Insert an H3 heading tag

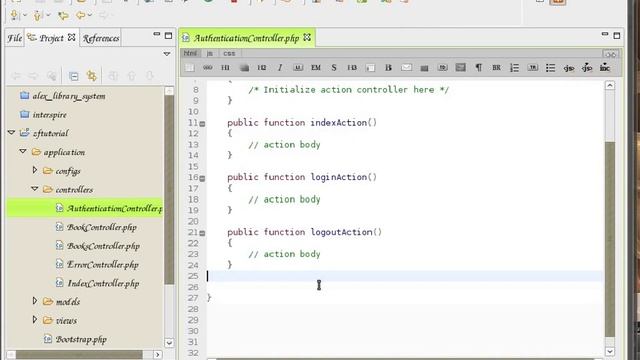pyautogui.click(x=352, y=68)
